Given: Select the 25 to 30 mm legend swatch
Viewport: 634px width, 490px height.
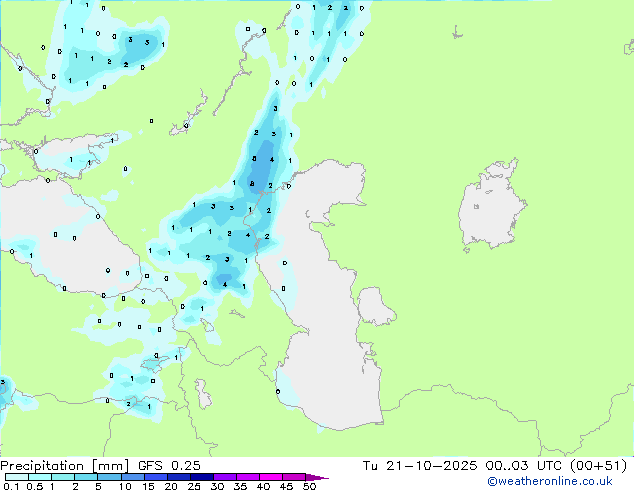Looking at the screenshot, I should [201, 477].
